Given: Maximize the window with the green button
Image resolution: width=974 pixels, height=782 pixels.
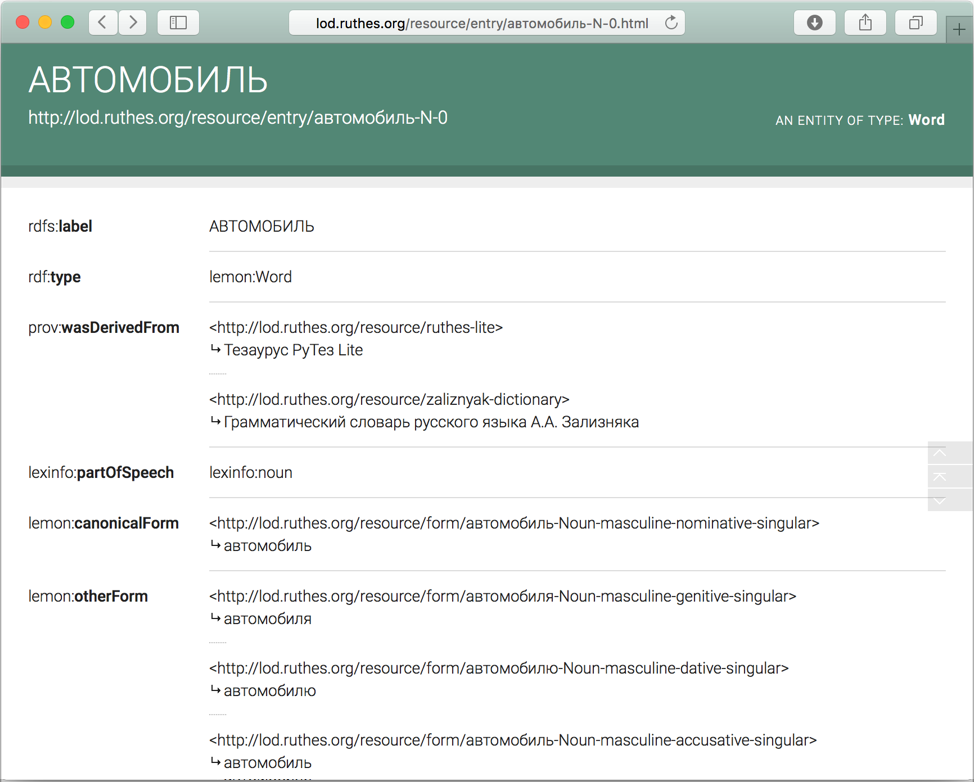Looking at the screenshot, I should click(68, 23).
